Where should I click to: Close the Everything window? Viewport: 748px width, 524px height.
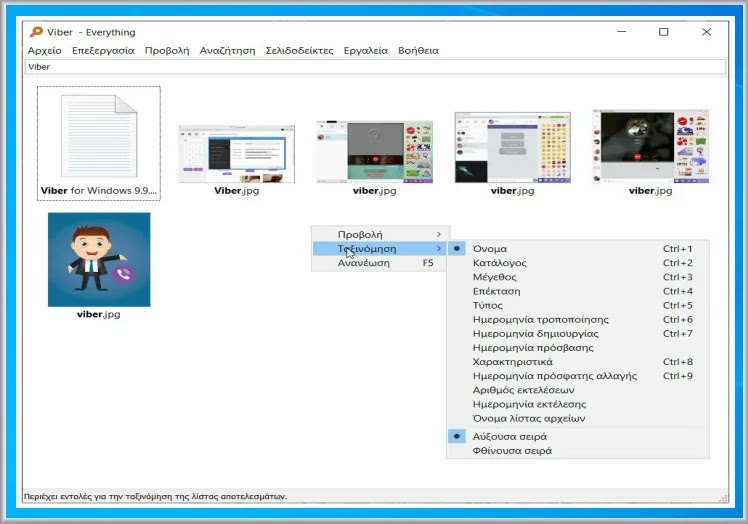tap(706, 32)
